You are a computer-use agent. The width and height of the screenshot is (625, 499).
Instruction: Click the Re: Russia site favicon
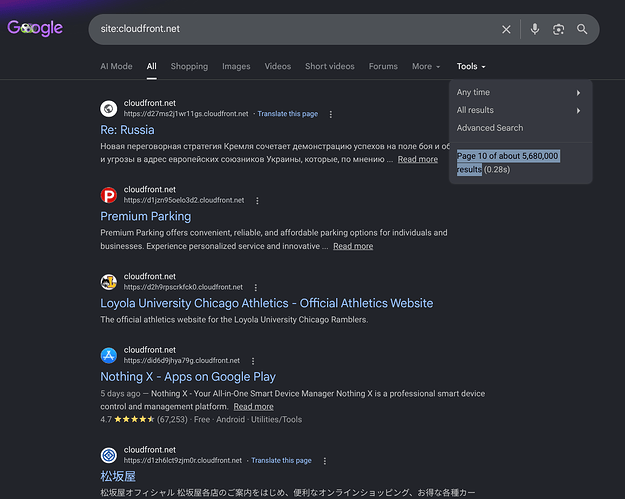[x=108, y=108]
